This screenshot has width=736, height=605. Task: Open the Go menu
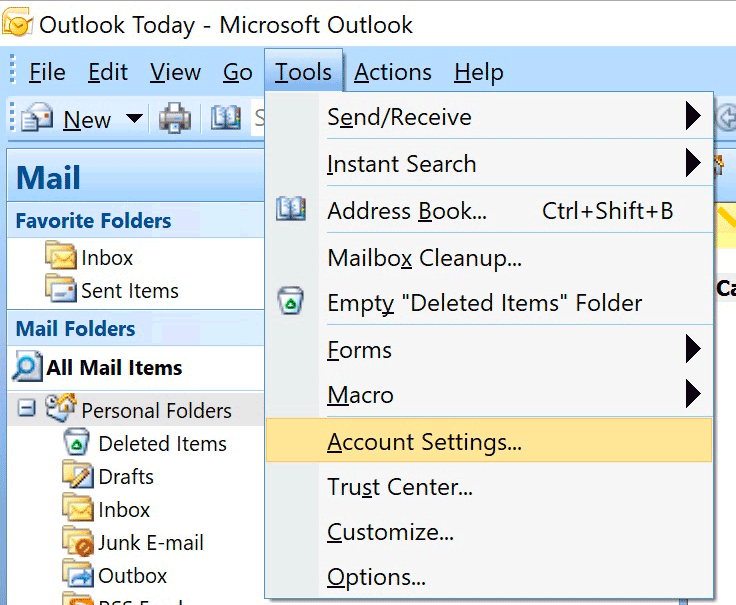(238, 72)
